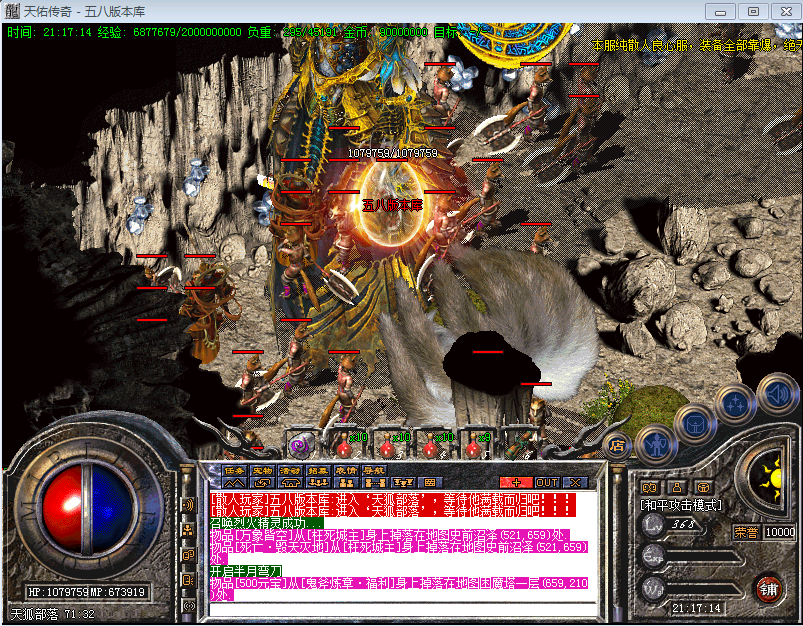Click the mask icon above attack mode
Image resolution: width=803 pixels, height=626 pixels.
tap(650, 487)
